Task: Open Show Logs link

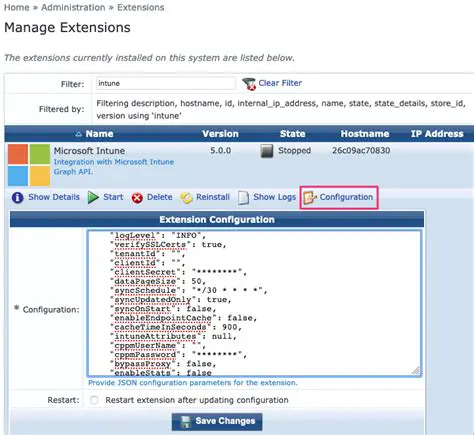Action: click(x=274, y=197)
